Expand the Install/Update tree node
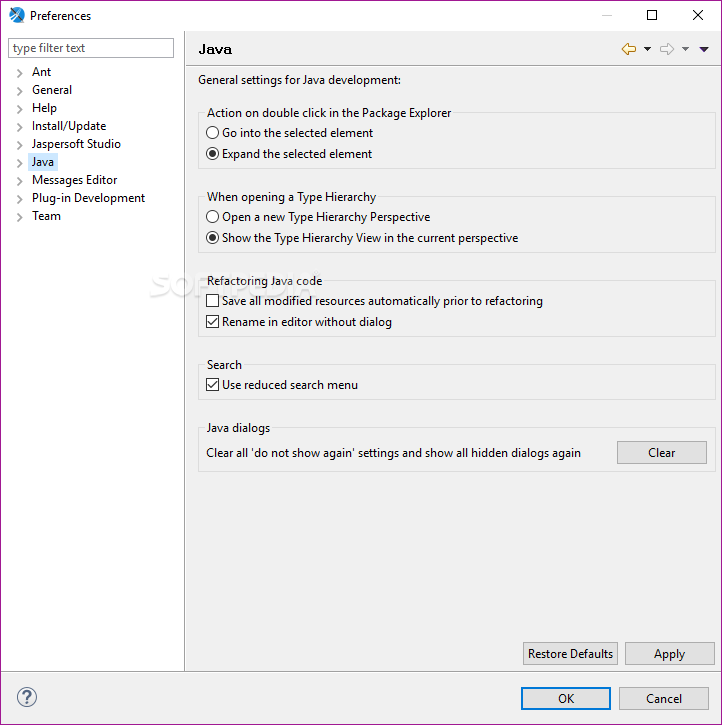 coord(19,127)
